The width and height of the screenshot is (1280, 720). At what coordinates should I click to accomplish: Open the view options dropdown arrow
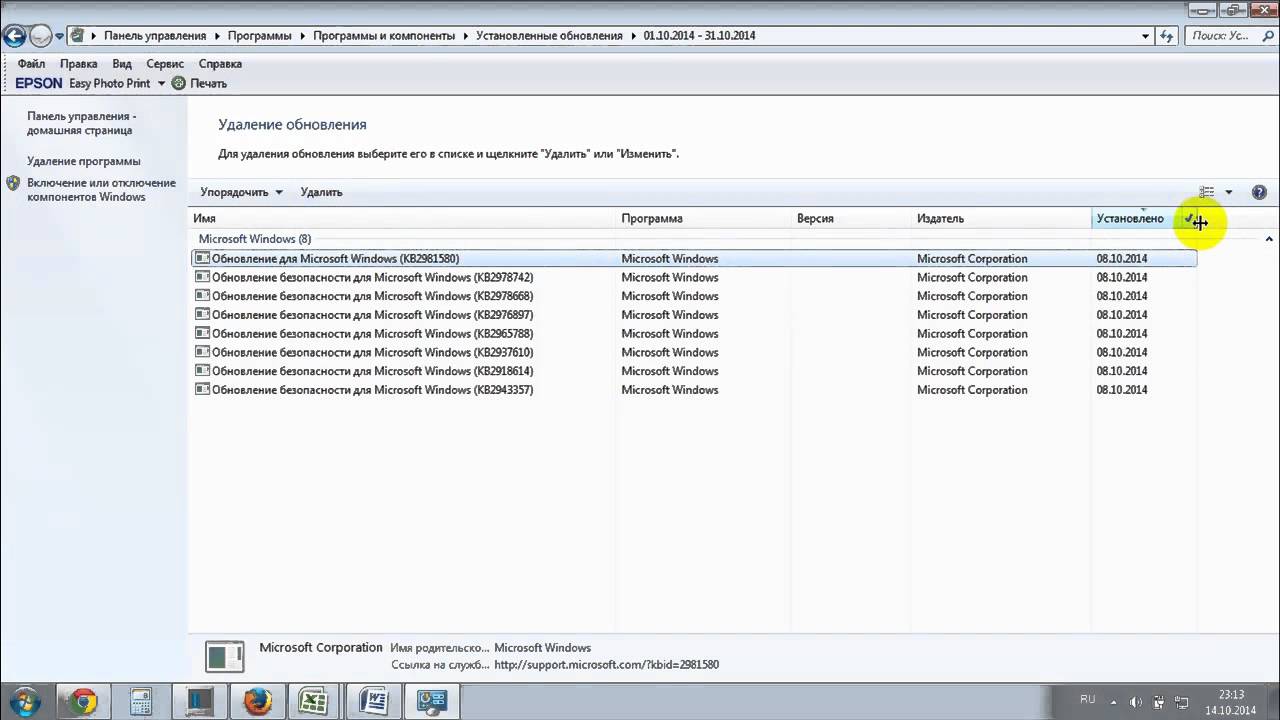(x=1229, y=192)
